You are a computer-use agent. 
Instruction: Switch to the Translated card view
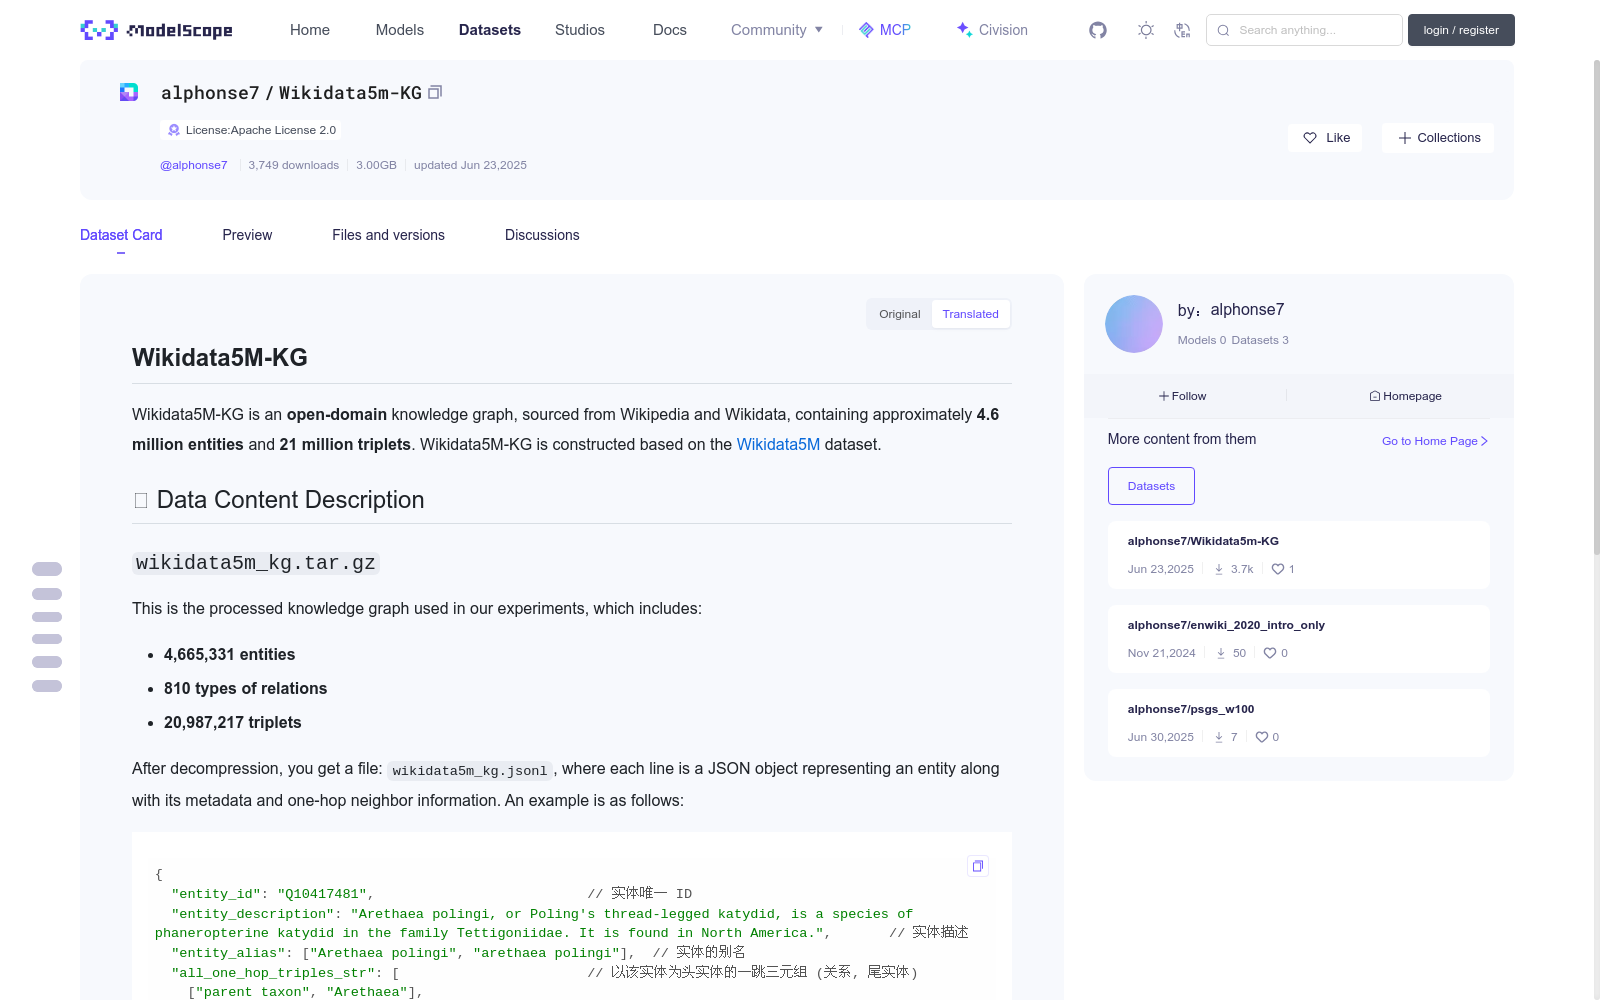[x=970, y=314]
